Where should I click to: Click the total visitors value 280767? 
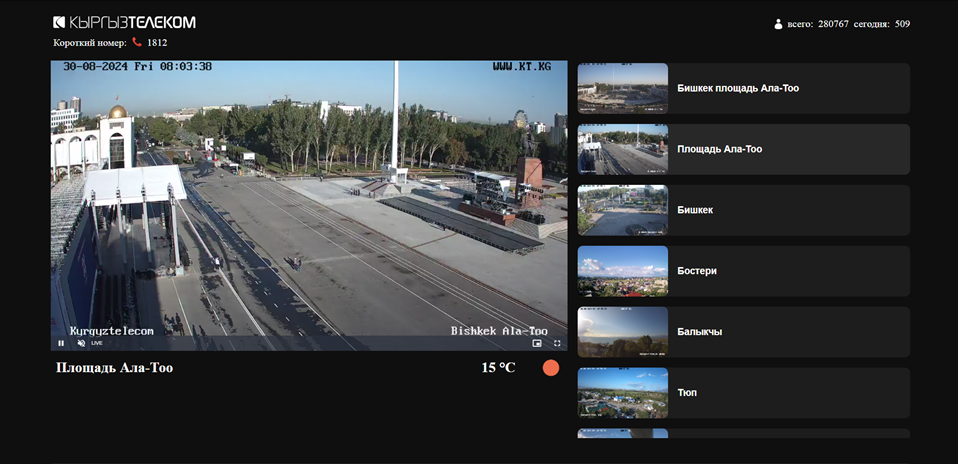[833, 24]
